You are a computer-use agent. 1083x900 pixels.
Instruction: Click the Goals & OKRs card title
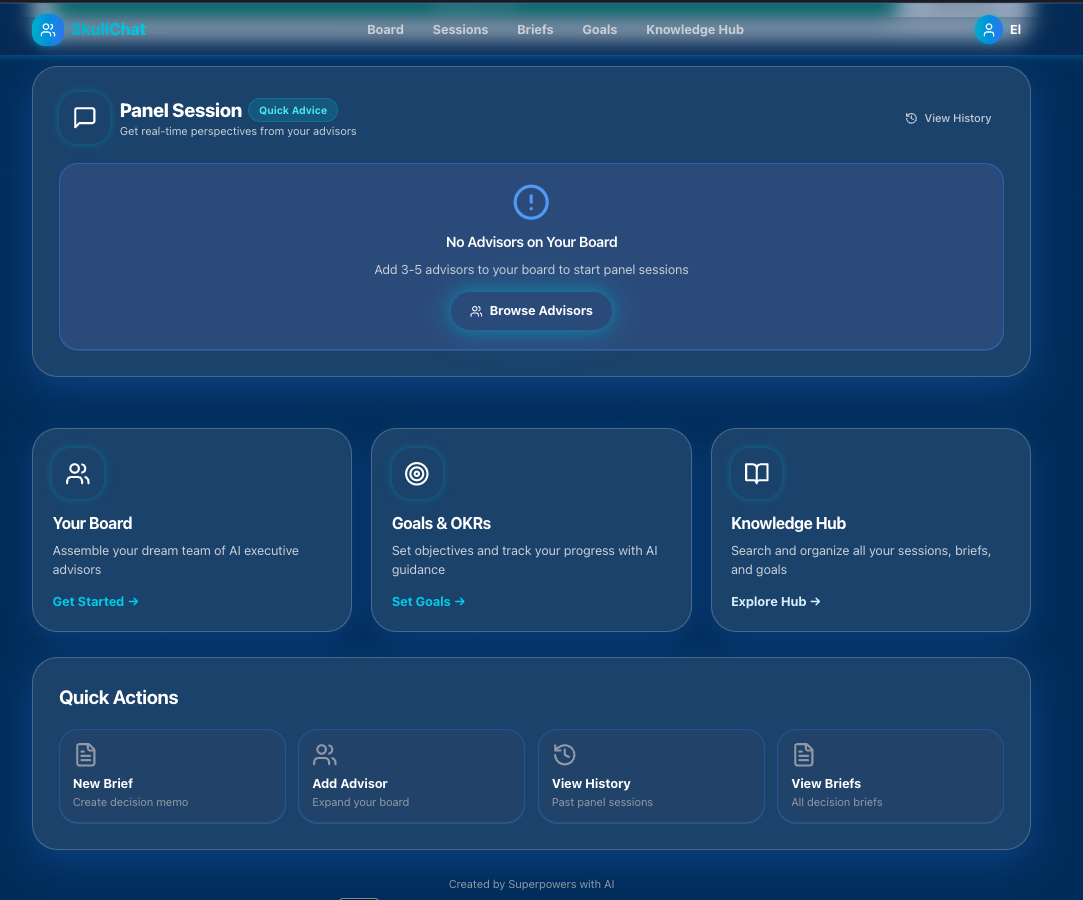point(441,524)
